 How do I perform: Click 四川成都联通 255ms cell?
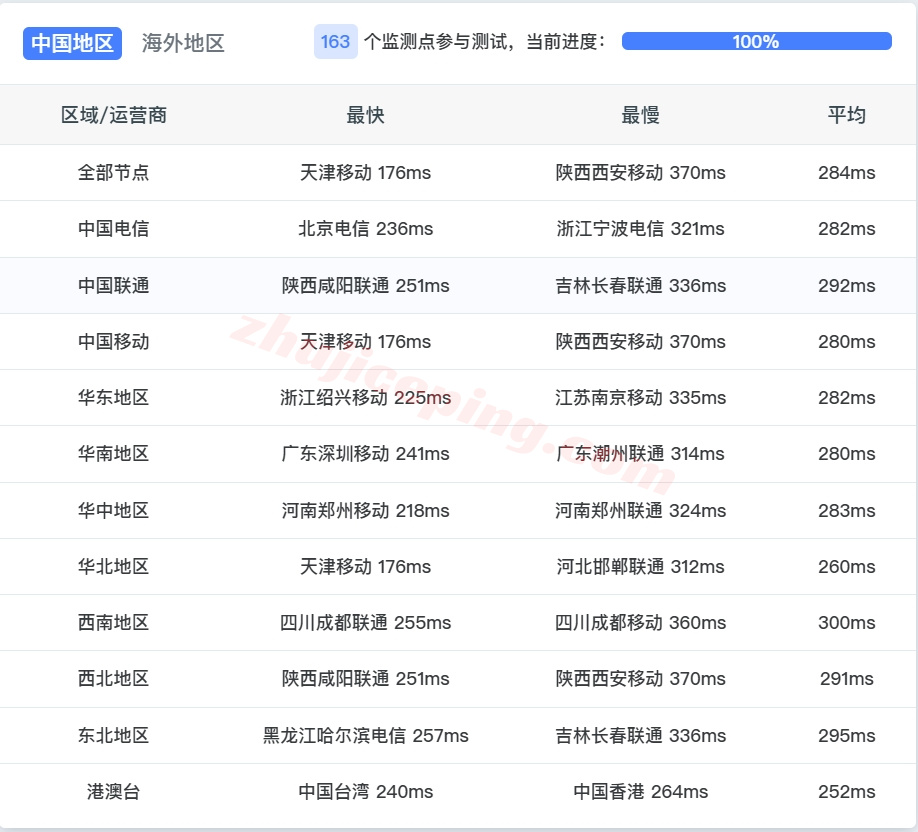tap(365, 623)
